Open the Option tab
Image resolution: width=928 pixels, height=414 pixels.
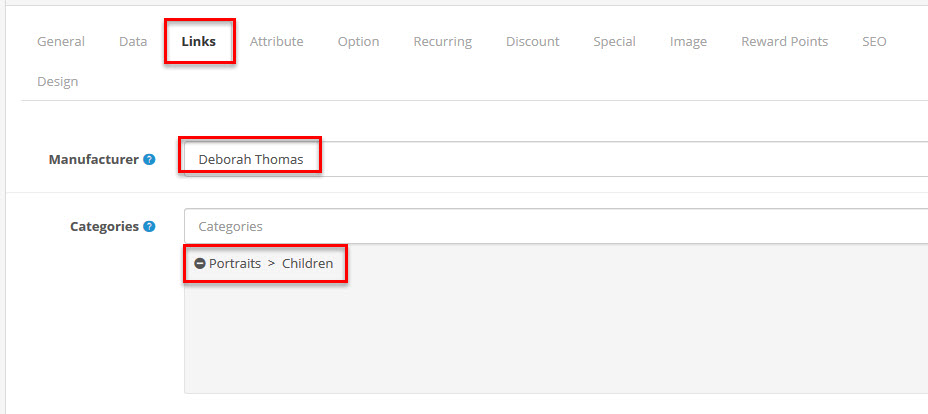point(358,42)
